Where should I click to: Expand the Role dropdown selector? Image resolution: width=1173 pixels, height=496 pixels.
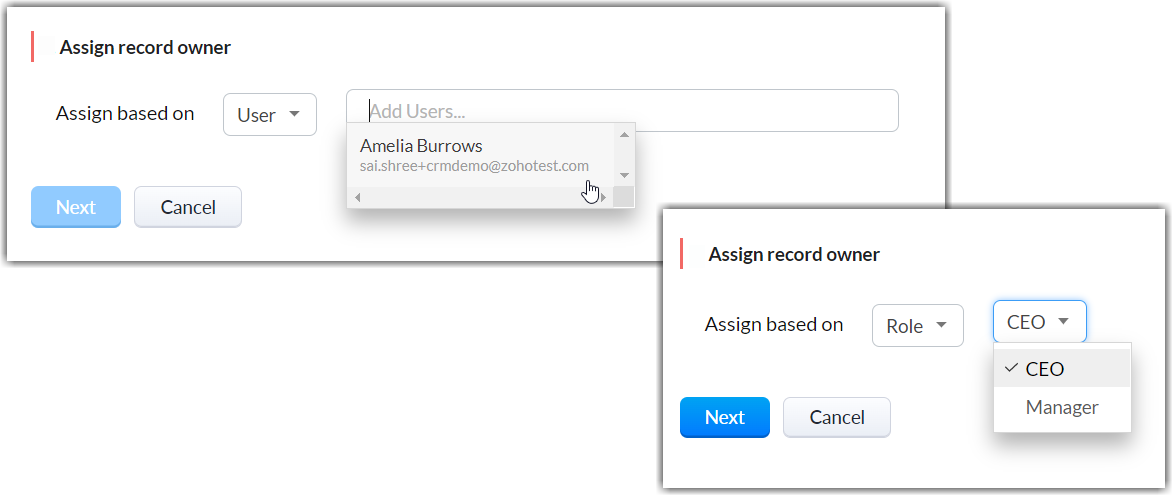pyautogui.click(x=917, y=326)
